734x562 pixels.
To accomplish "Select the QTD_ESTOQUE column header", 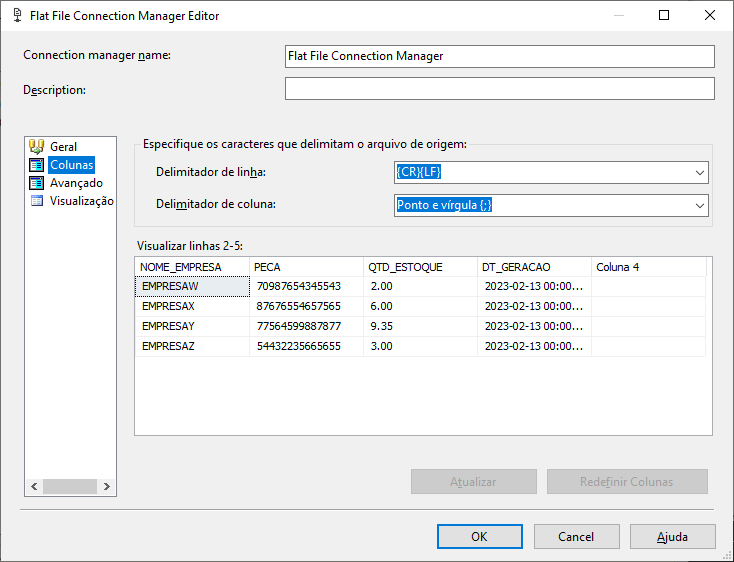I will pos(420,267).
